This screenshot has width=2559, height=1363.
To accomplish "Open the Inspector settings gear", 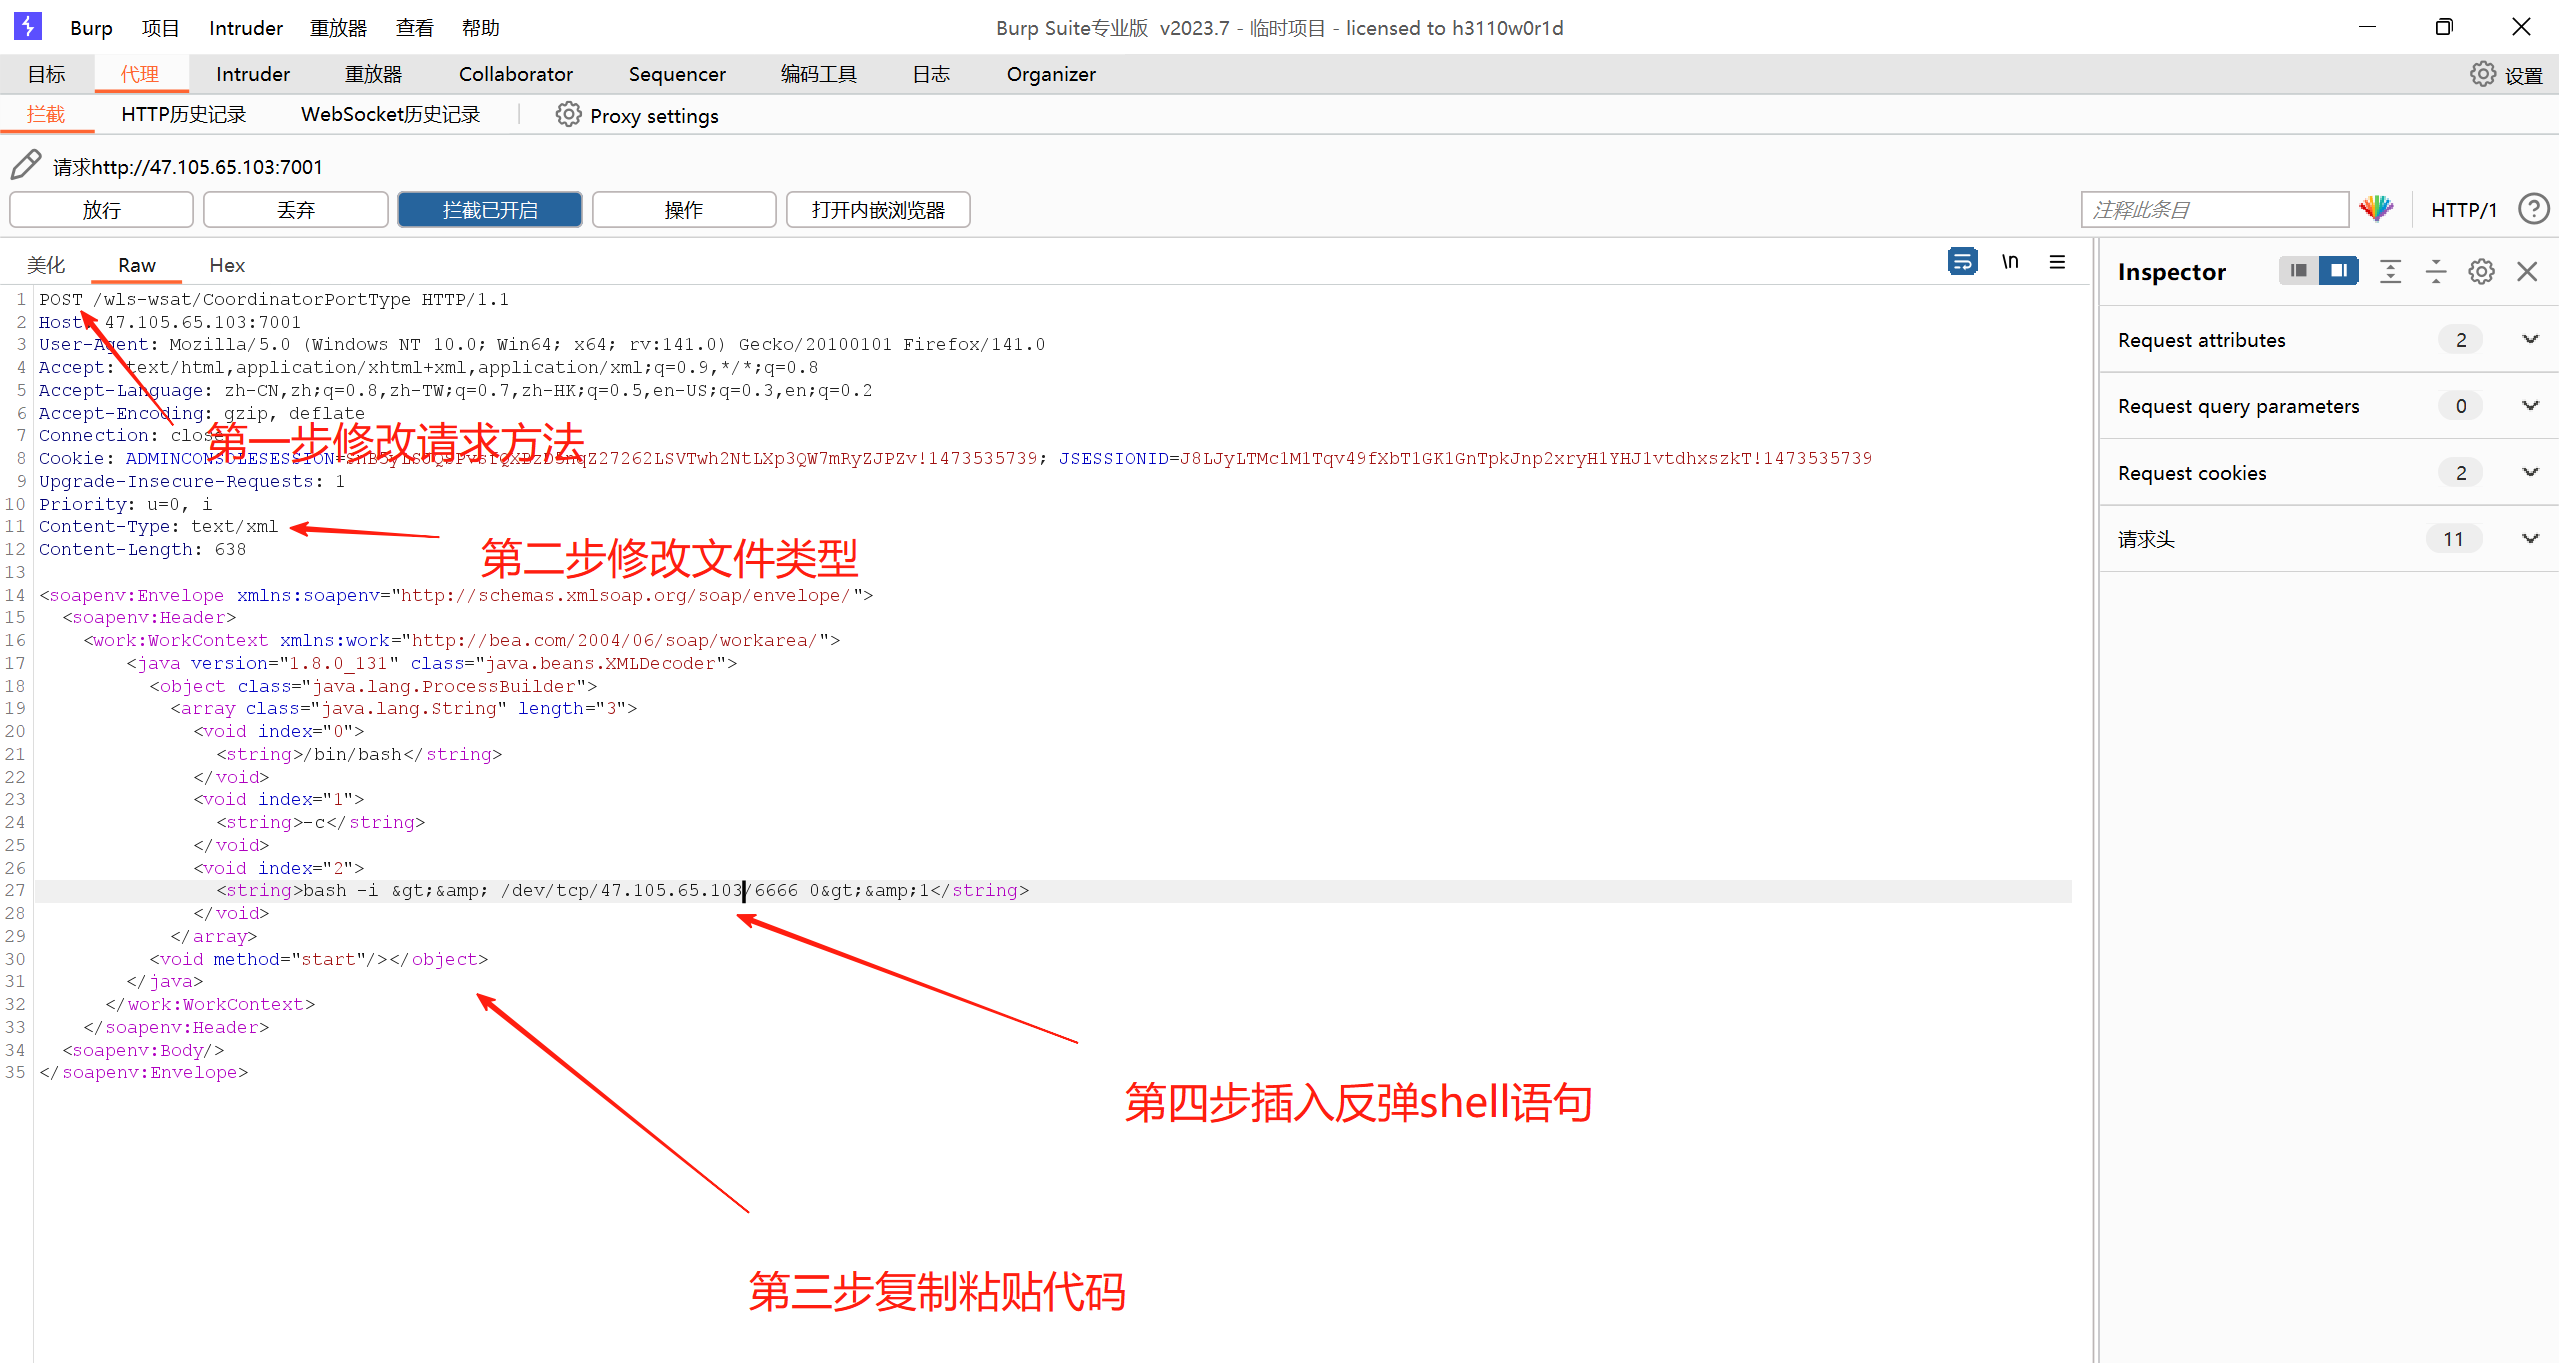I will tap(2481, 271).
